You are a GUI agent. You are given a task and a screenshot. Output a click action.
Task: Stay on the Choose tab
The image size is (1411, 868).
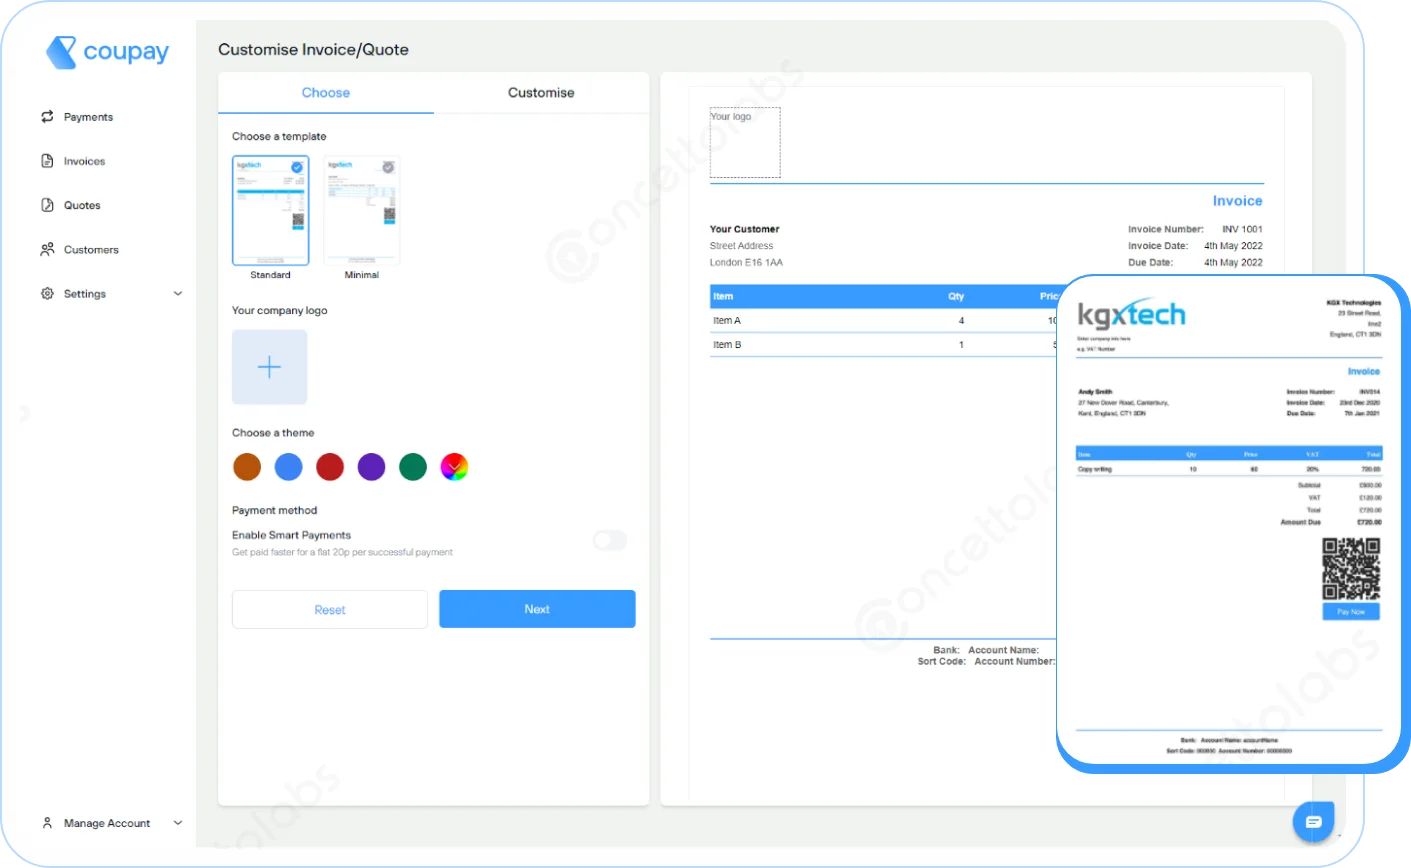click(x=326, y=92)
